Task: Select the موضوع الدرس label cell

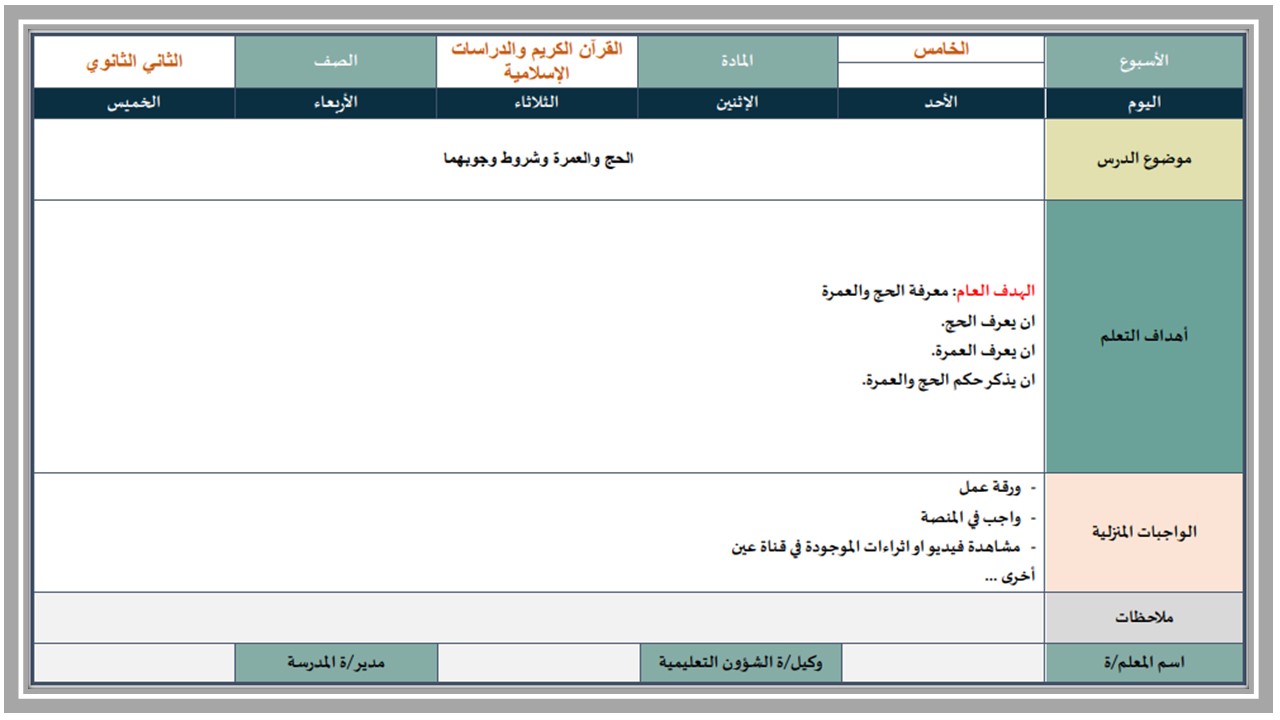Action: 1144,160
